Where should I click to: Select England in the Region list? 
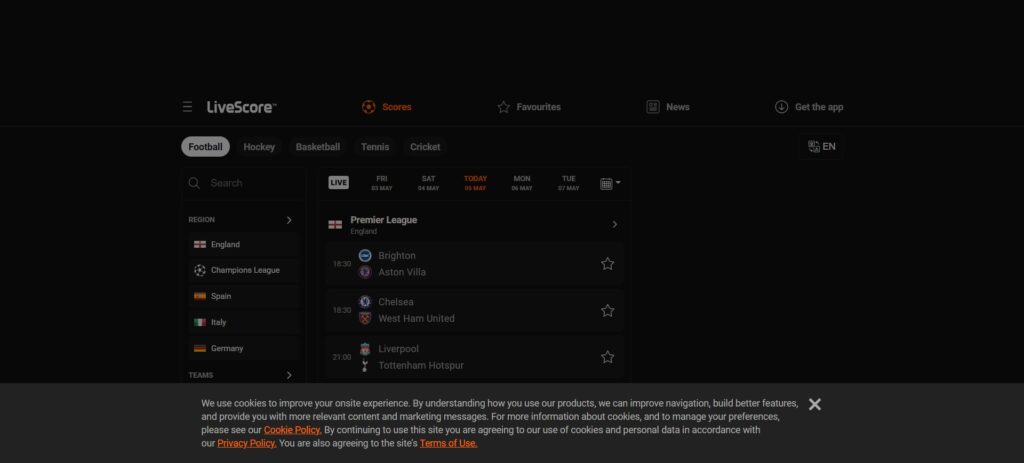point(244,244)
